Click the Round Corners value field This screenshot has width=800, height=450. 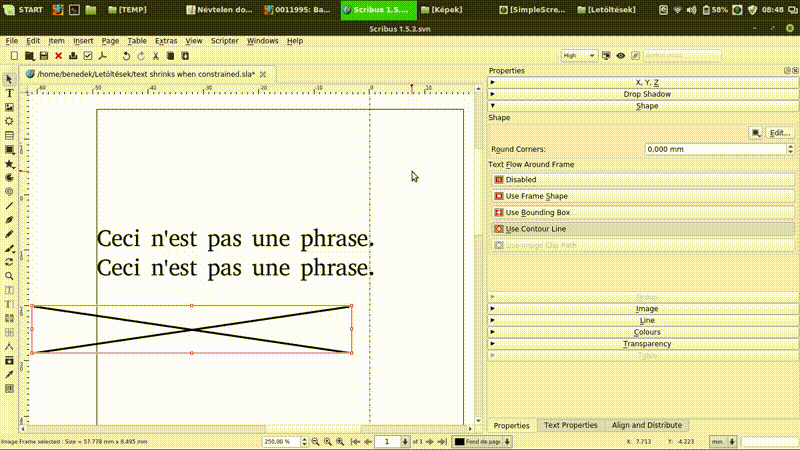point(717,149)
